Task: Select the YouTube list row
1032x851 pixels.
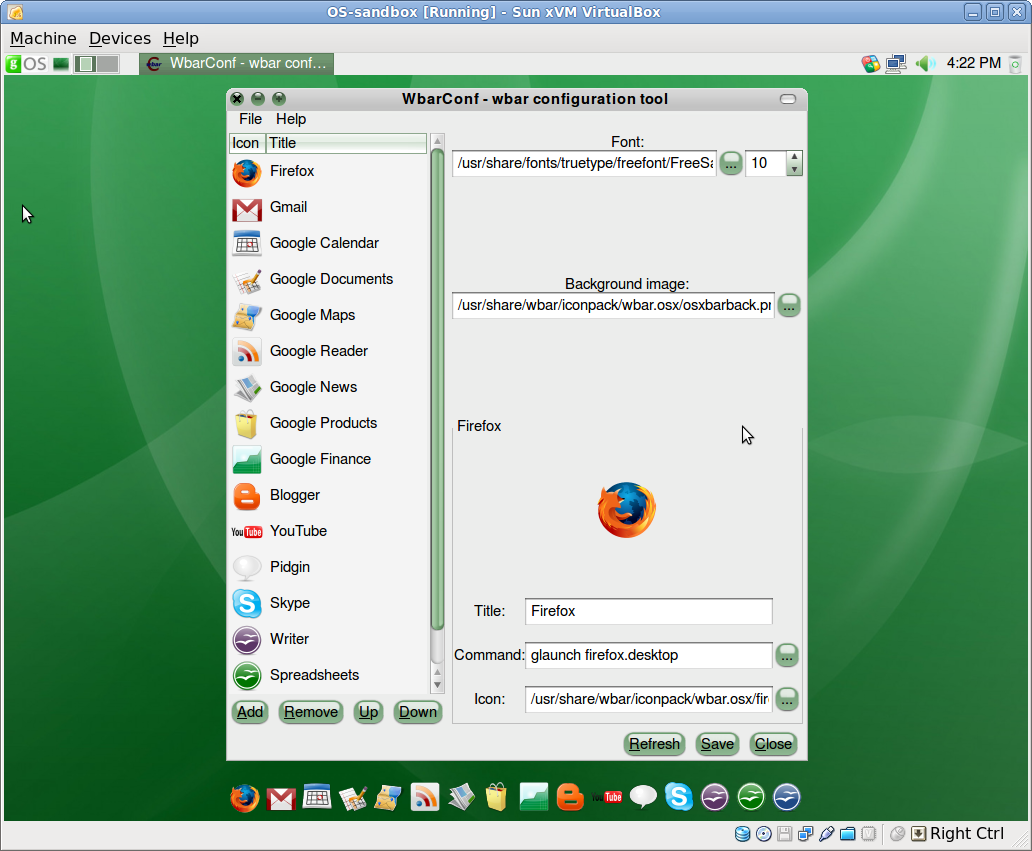Action: [328, 531]
